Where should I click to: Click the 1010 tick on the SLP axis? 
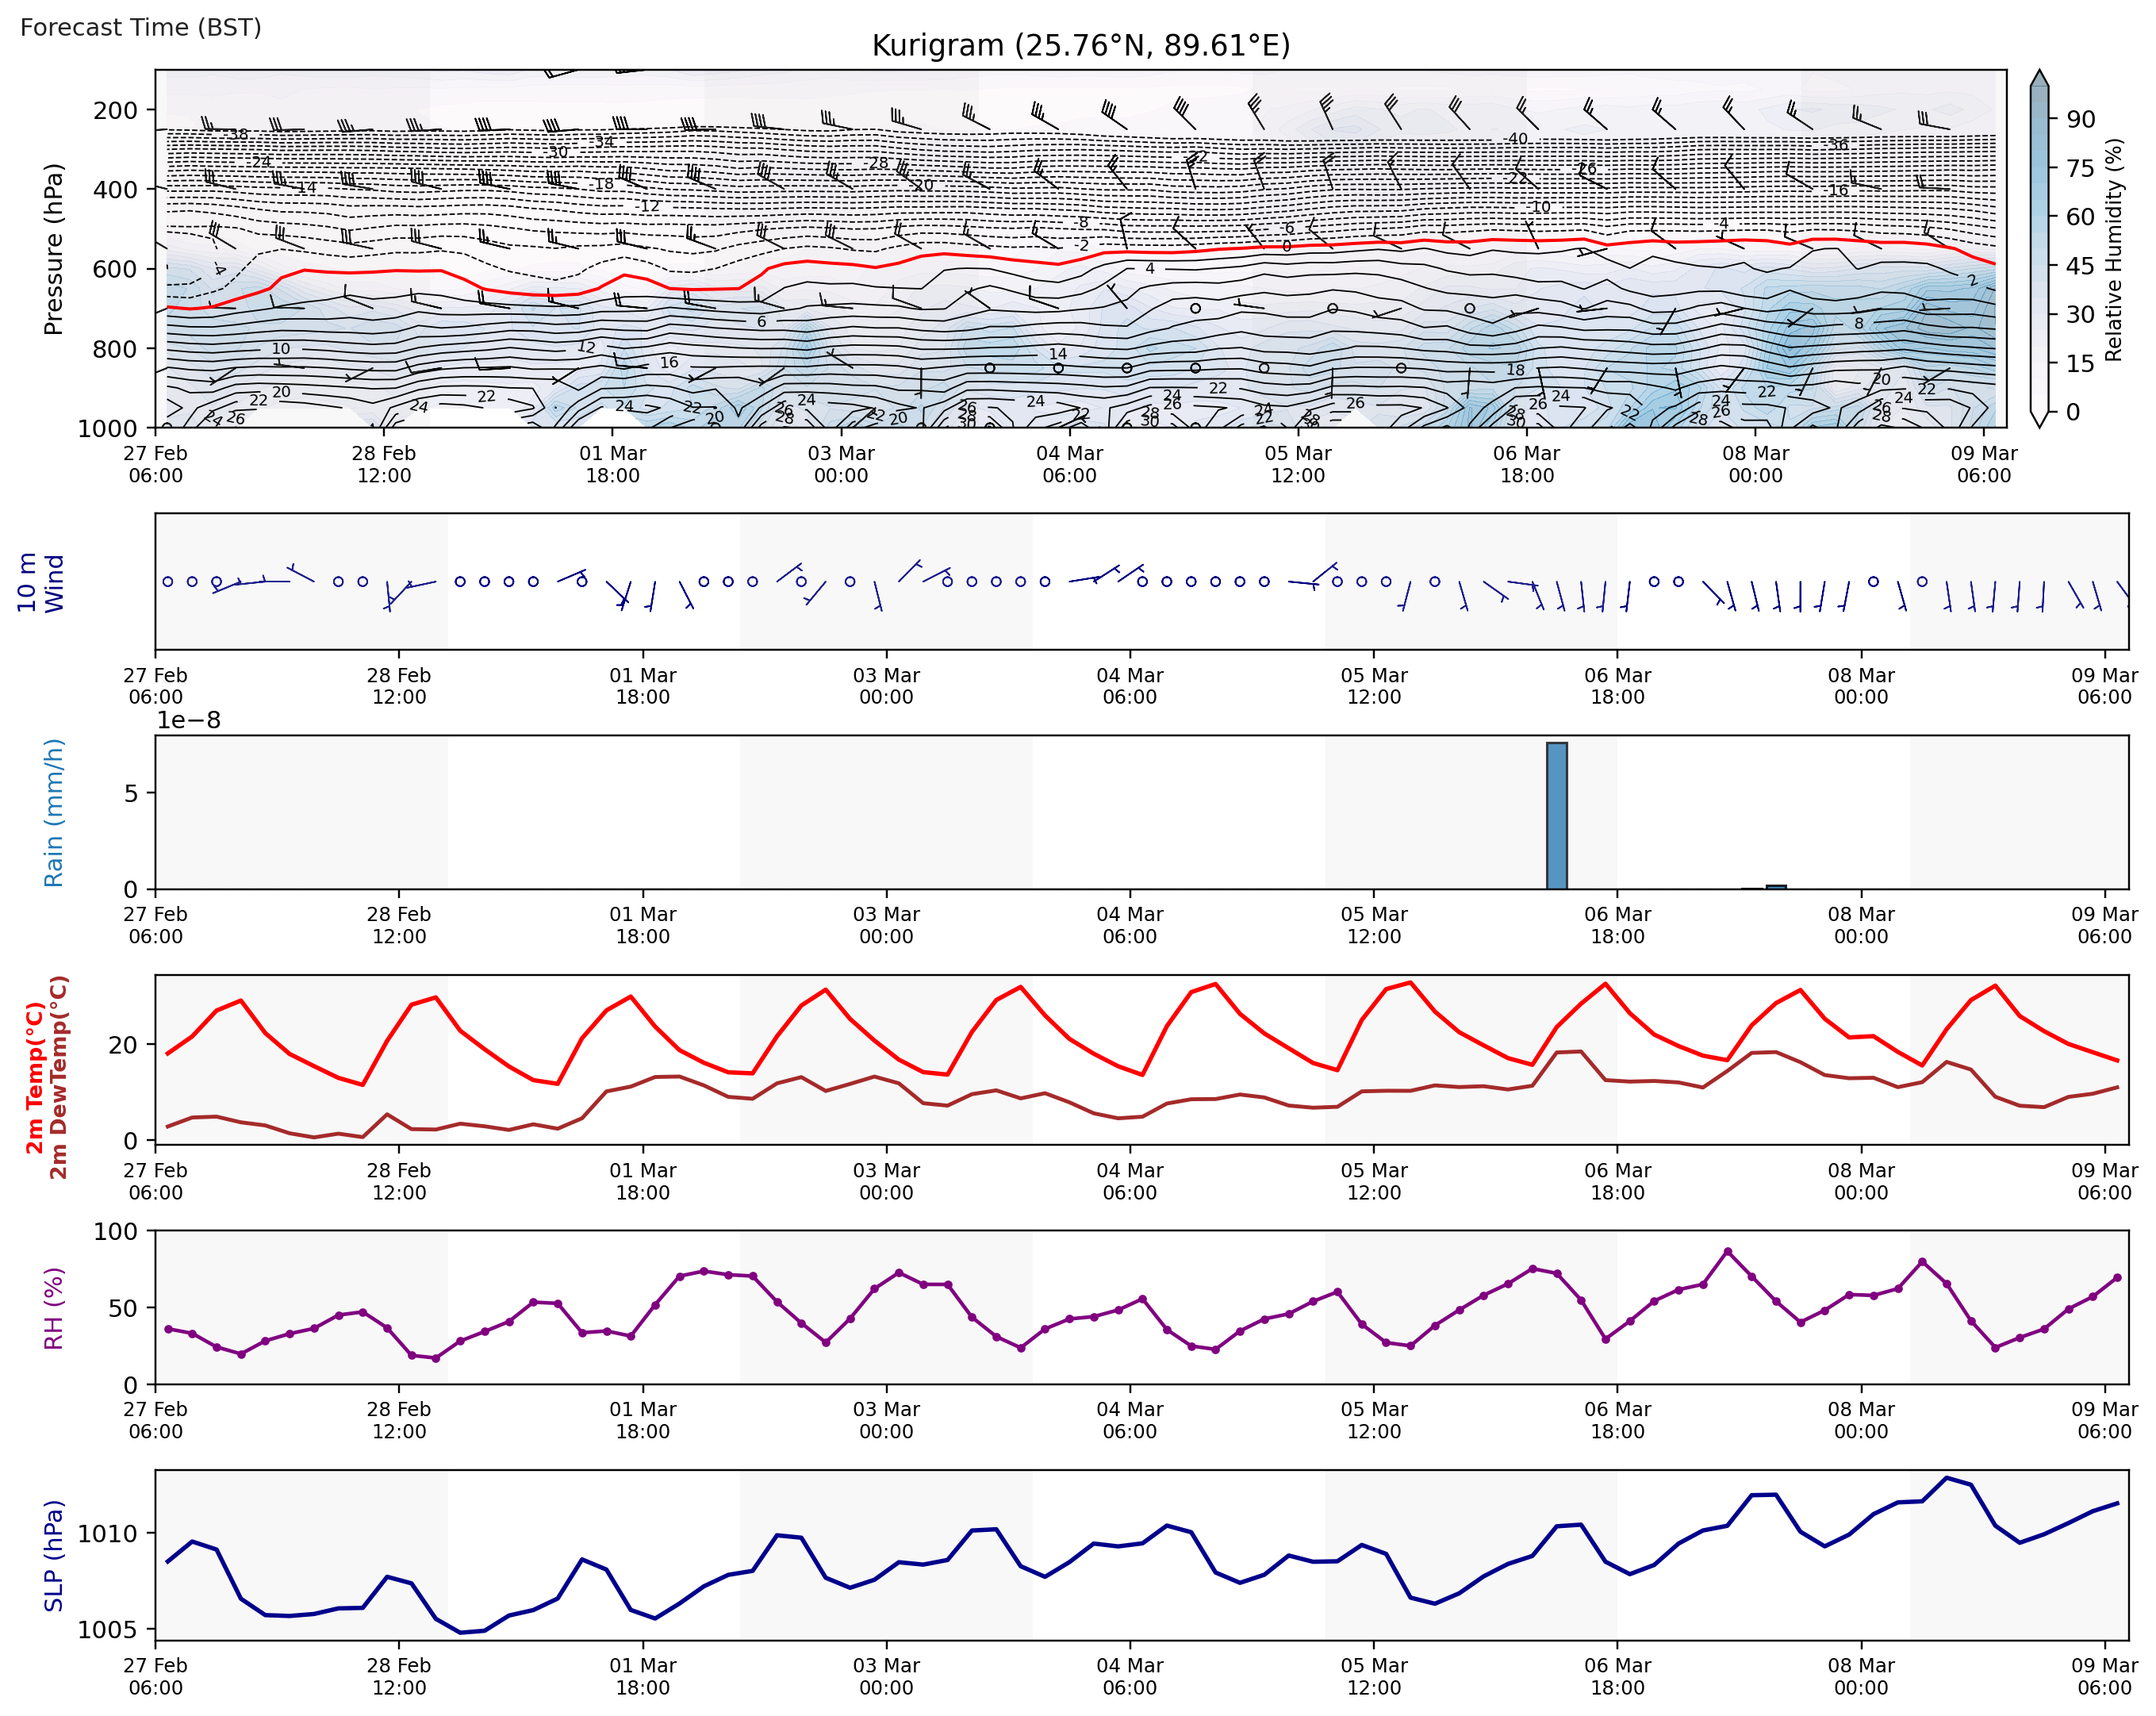tap(107, 1533)
